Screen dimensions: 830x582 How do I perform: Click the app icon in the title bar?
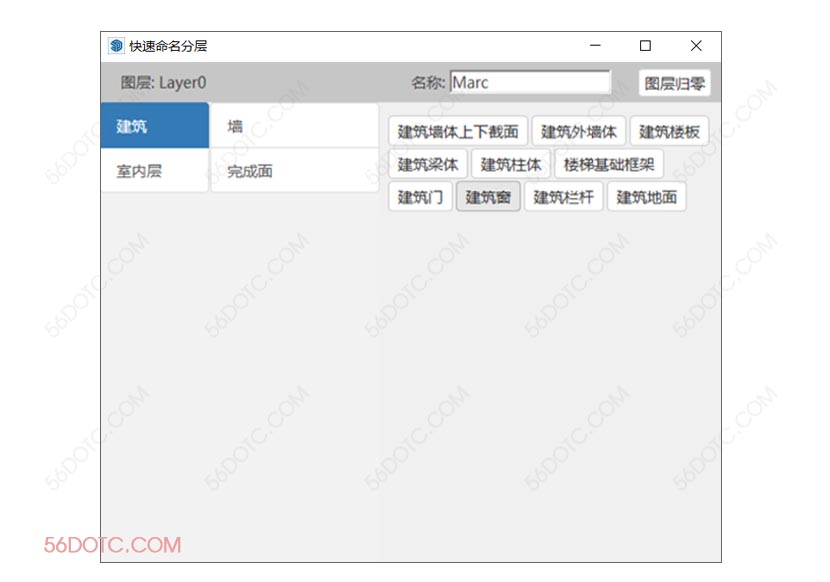pos(116,46)
